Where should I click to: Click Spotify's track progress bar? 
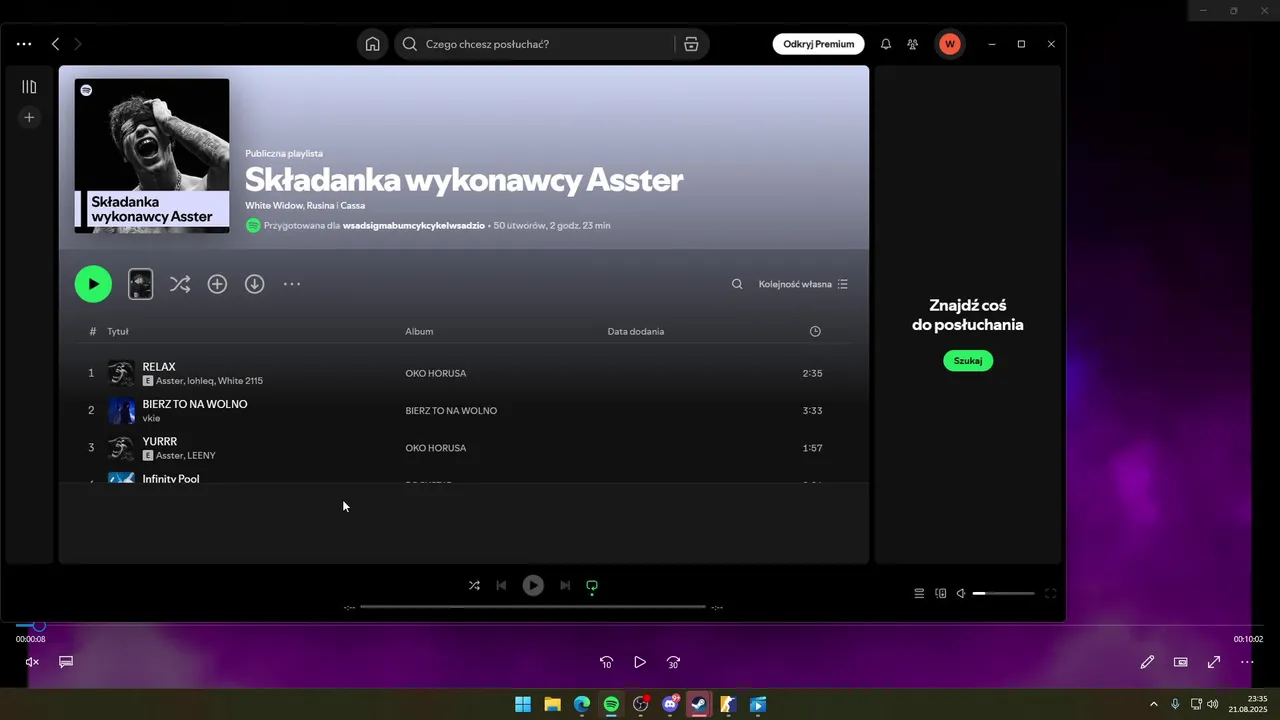click(533, 607)
